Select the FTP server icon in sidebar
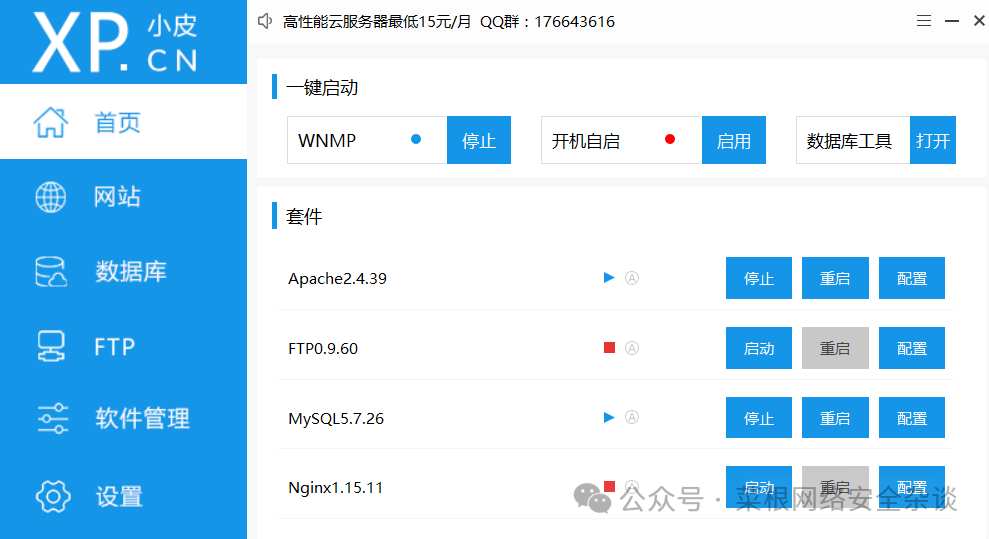 50,346
